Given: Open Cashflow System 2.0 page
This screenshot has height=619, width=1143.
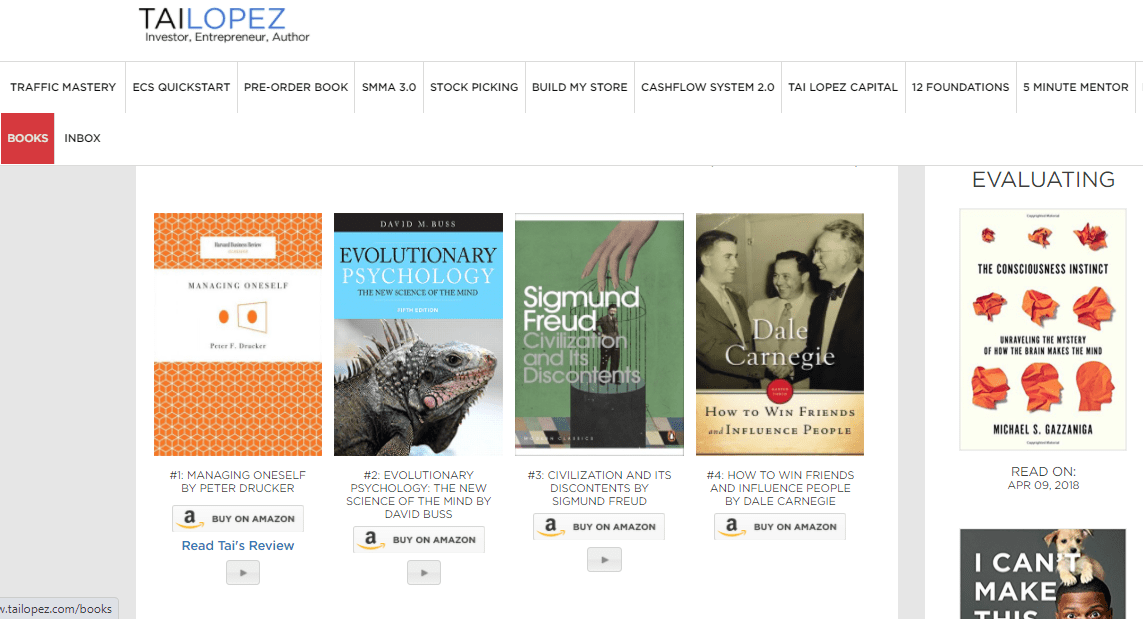Looking at the screenshot, I should click(708, 87).
